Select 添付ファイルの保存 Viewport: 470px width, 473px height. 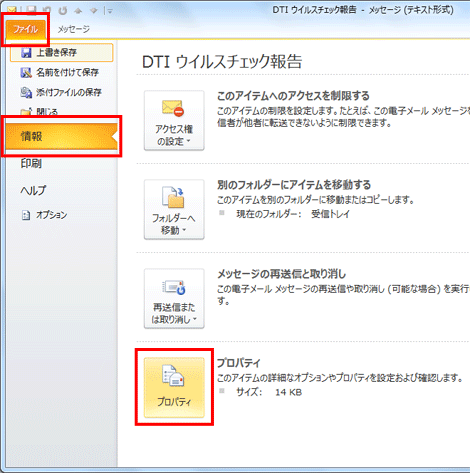(62, 92)
